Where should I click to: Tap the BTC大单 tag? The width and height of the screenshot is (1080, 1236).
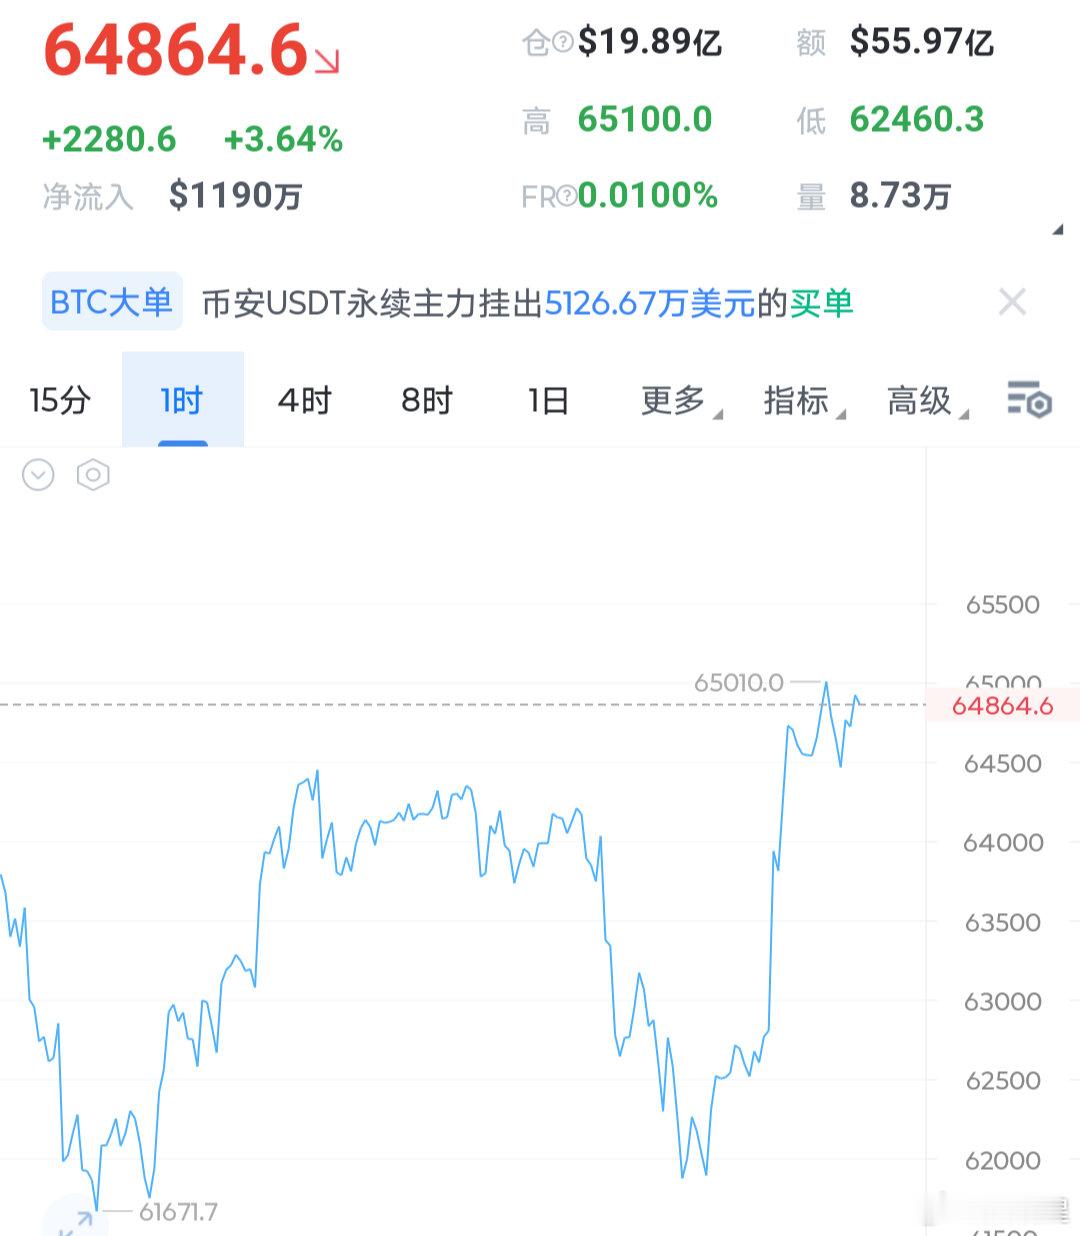(x=112, y=301)
